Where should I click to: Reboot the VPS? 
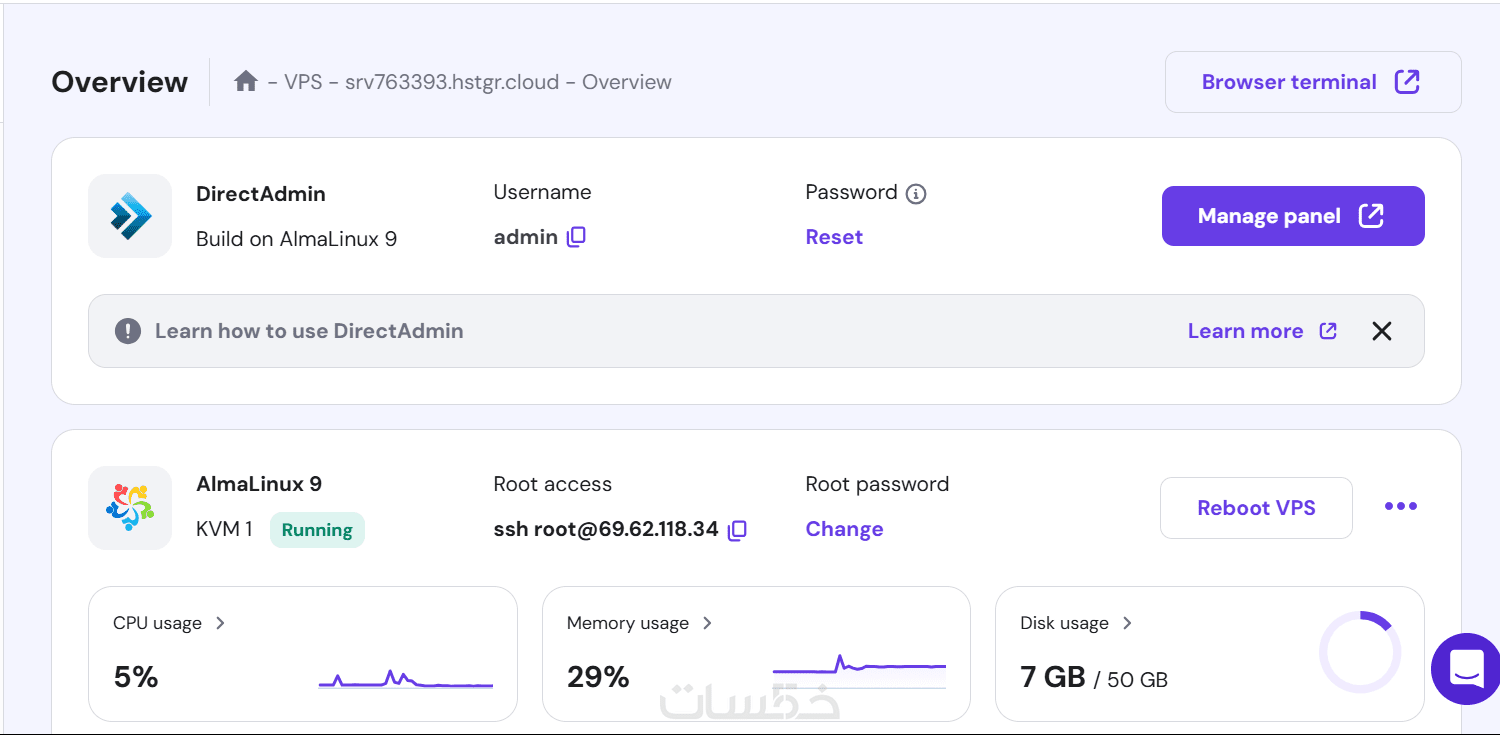pyautogui.click(x=1256, y=508)
